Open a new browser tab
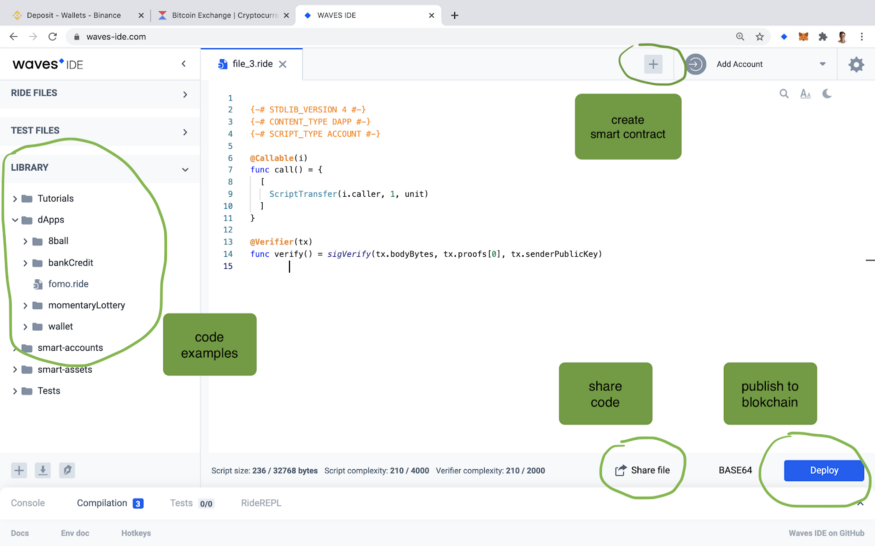This screenshot has width=875, height=546. pos(454,15)
